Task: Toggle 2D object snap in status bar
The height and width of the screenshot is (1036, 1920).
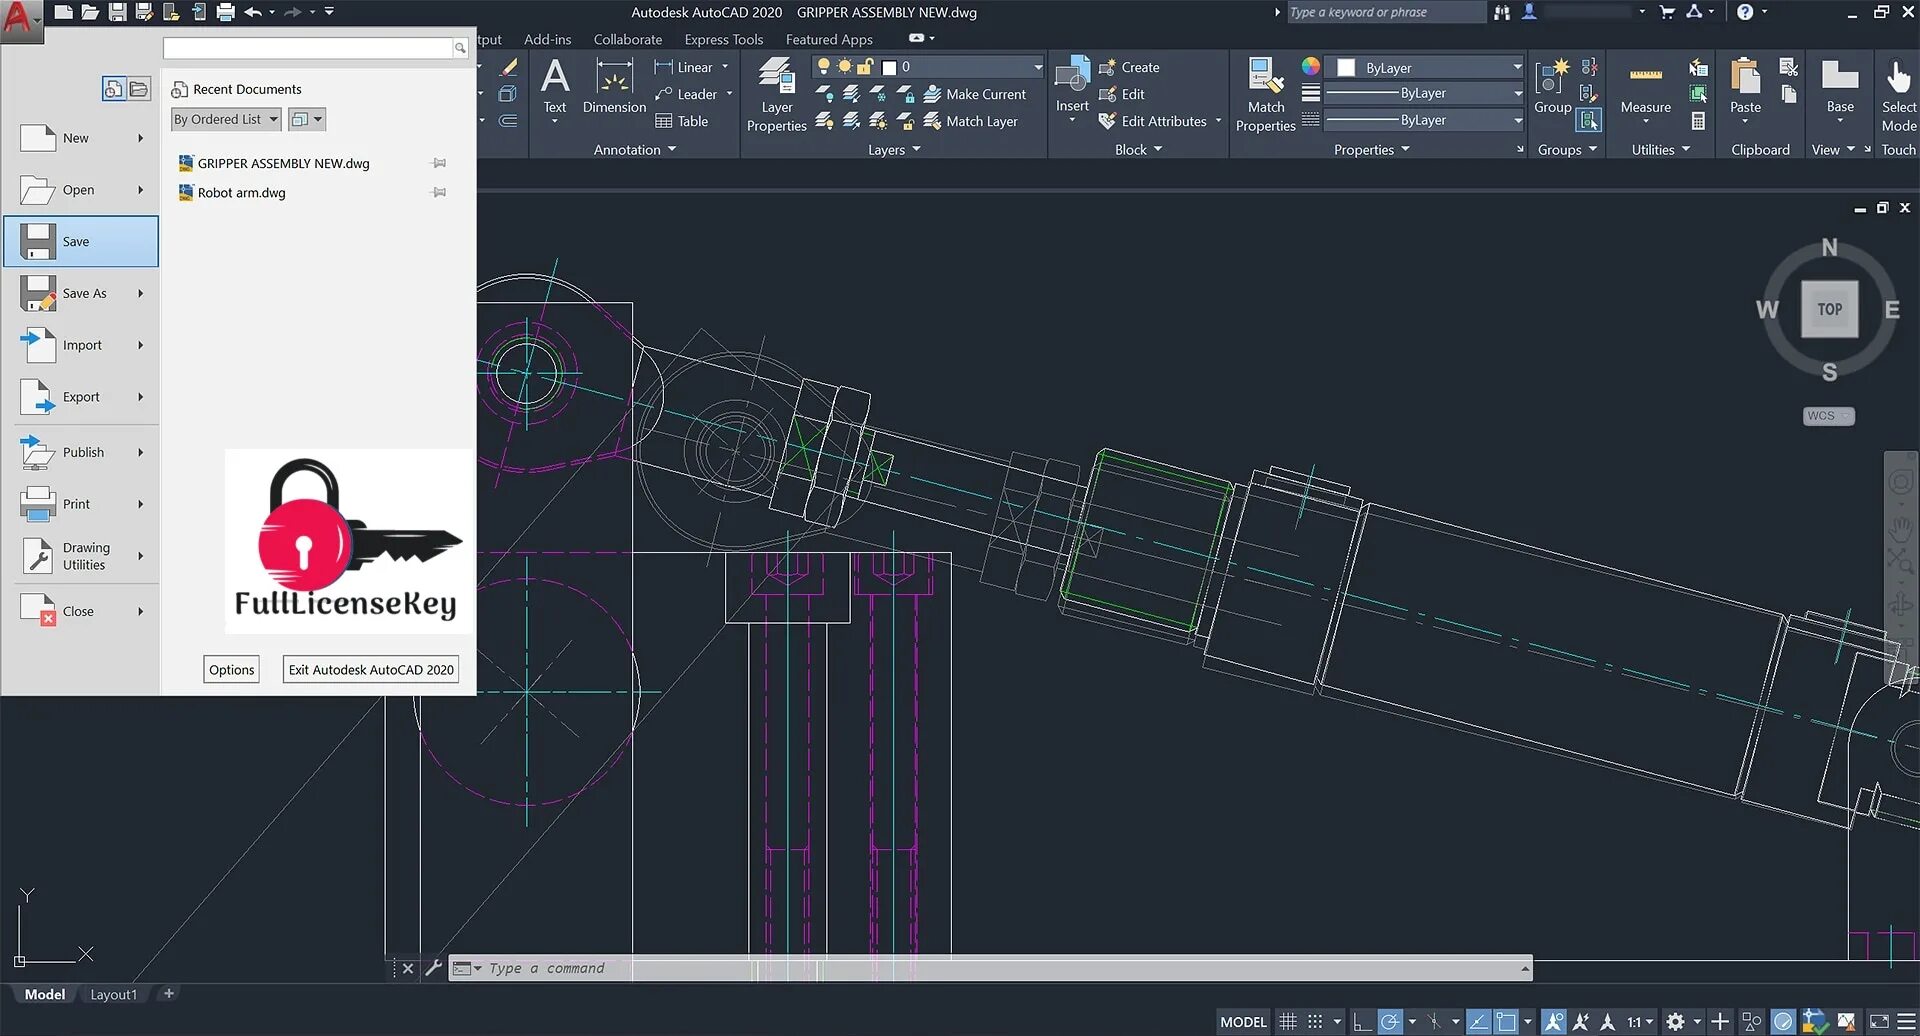Action: (1506, 1022)
